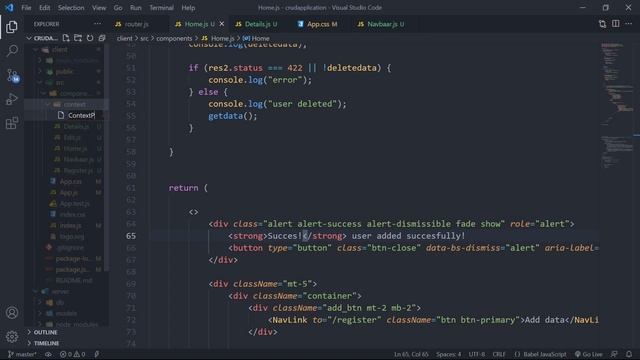Split the editor to the right
640x360 pixels.
[616, 24]
